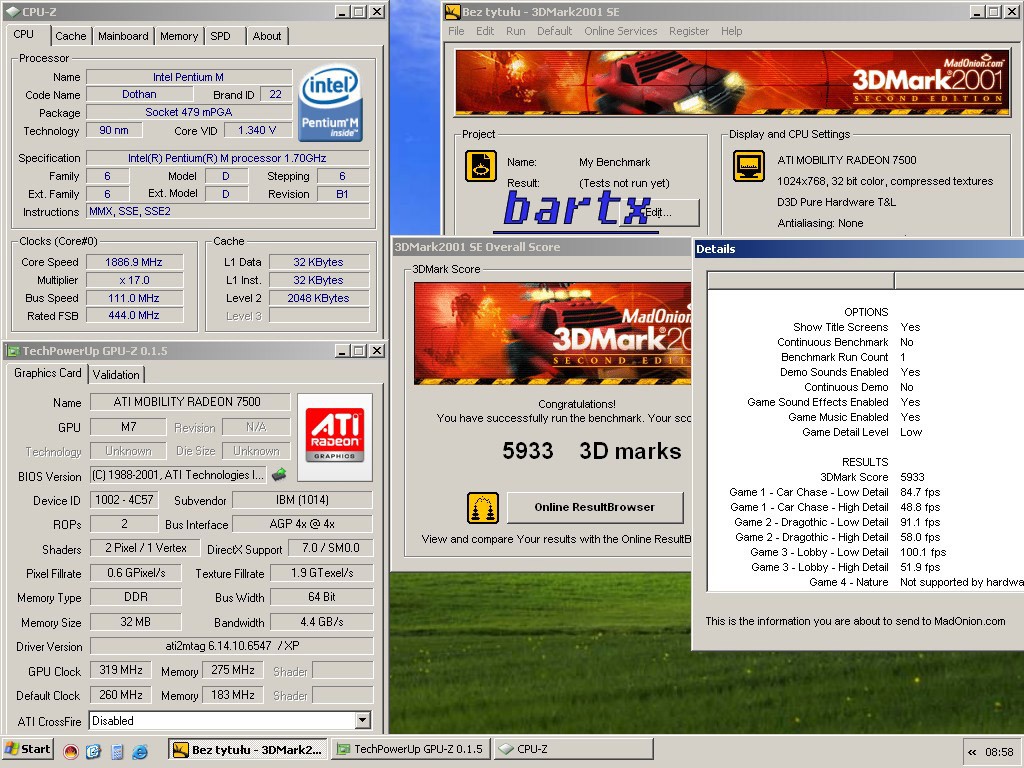The image size is (1024, 768).
Task: Switch to the Memory tab in CPU-Z
Action: click(x=179, y=36)
